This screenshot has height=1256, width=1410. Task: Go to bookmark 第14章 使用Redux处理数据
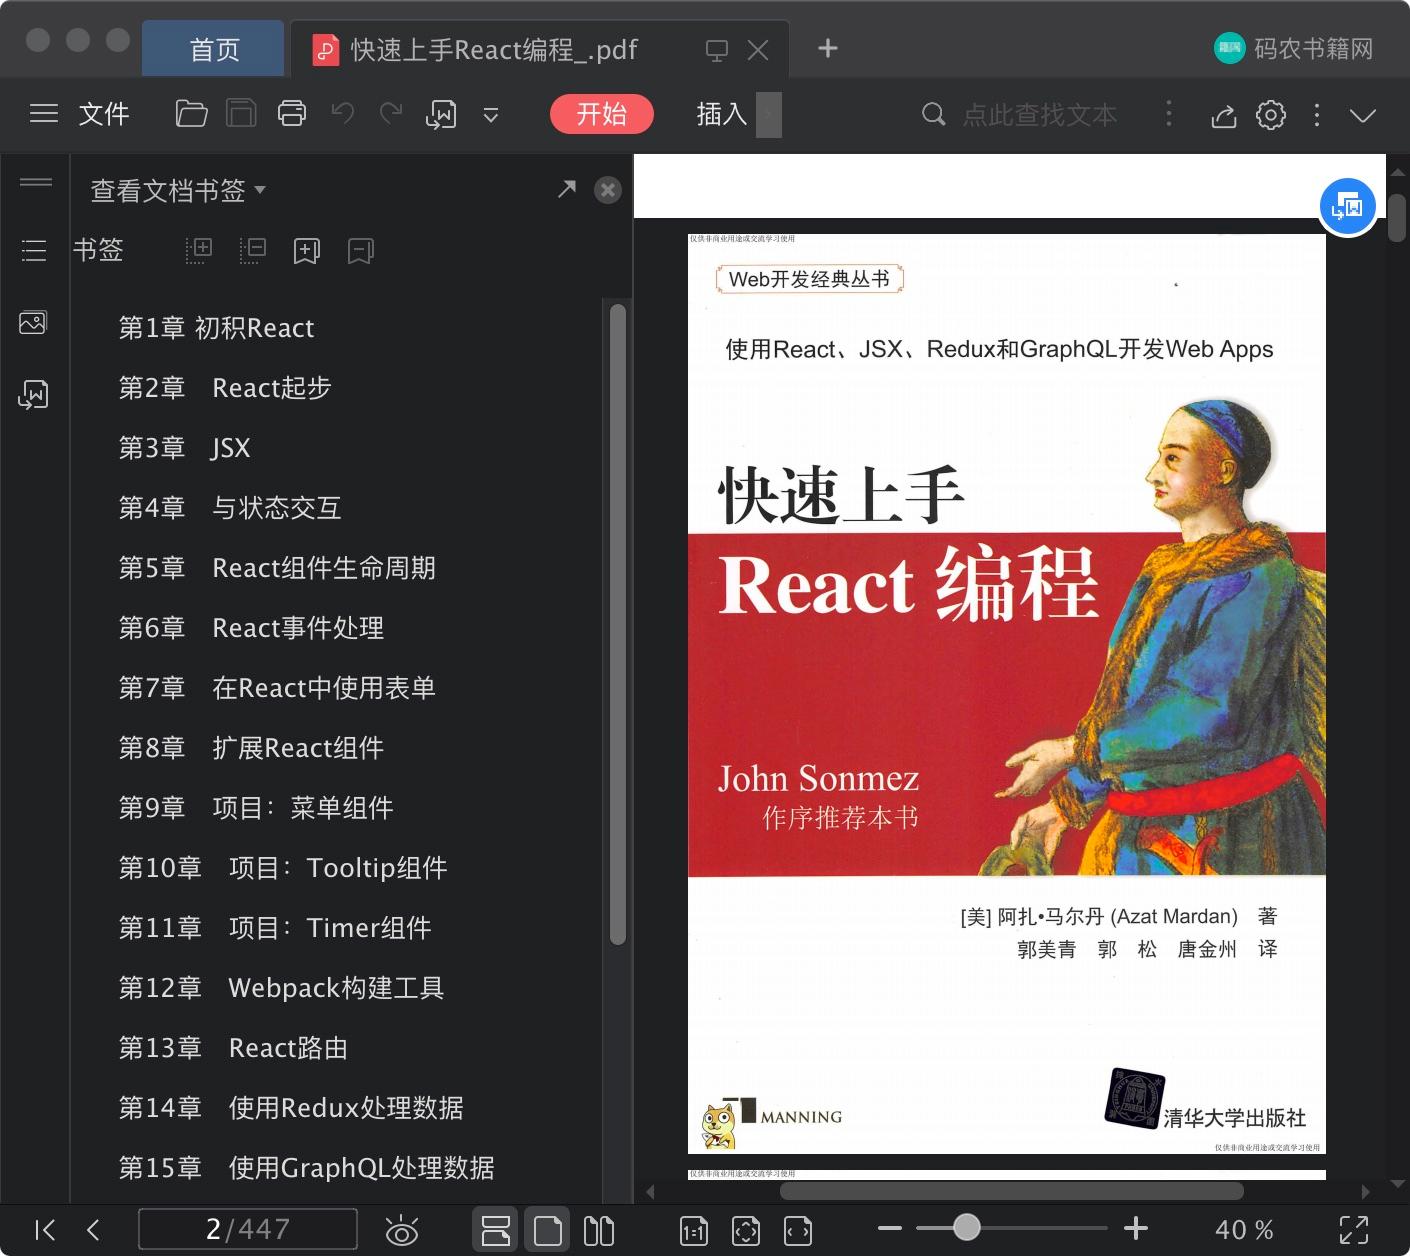pos(291,1108)
